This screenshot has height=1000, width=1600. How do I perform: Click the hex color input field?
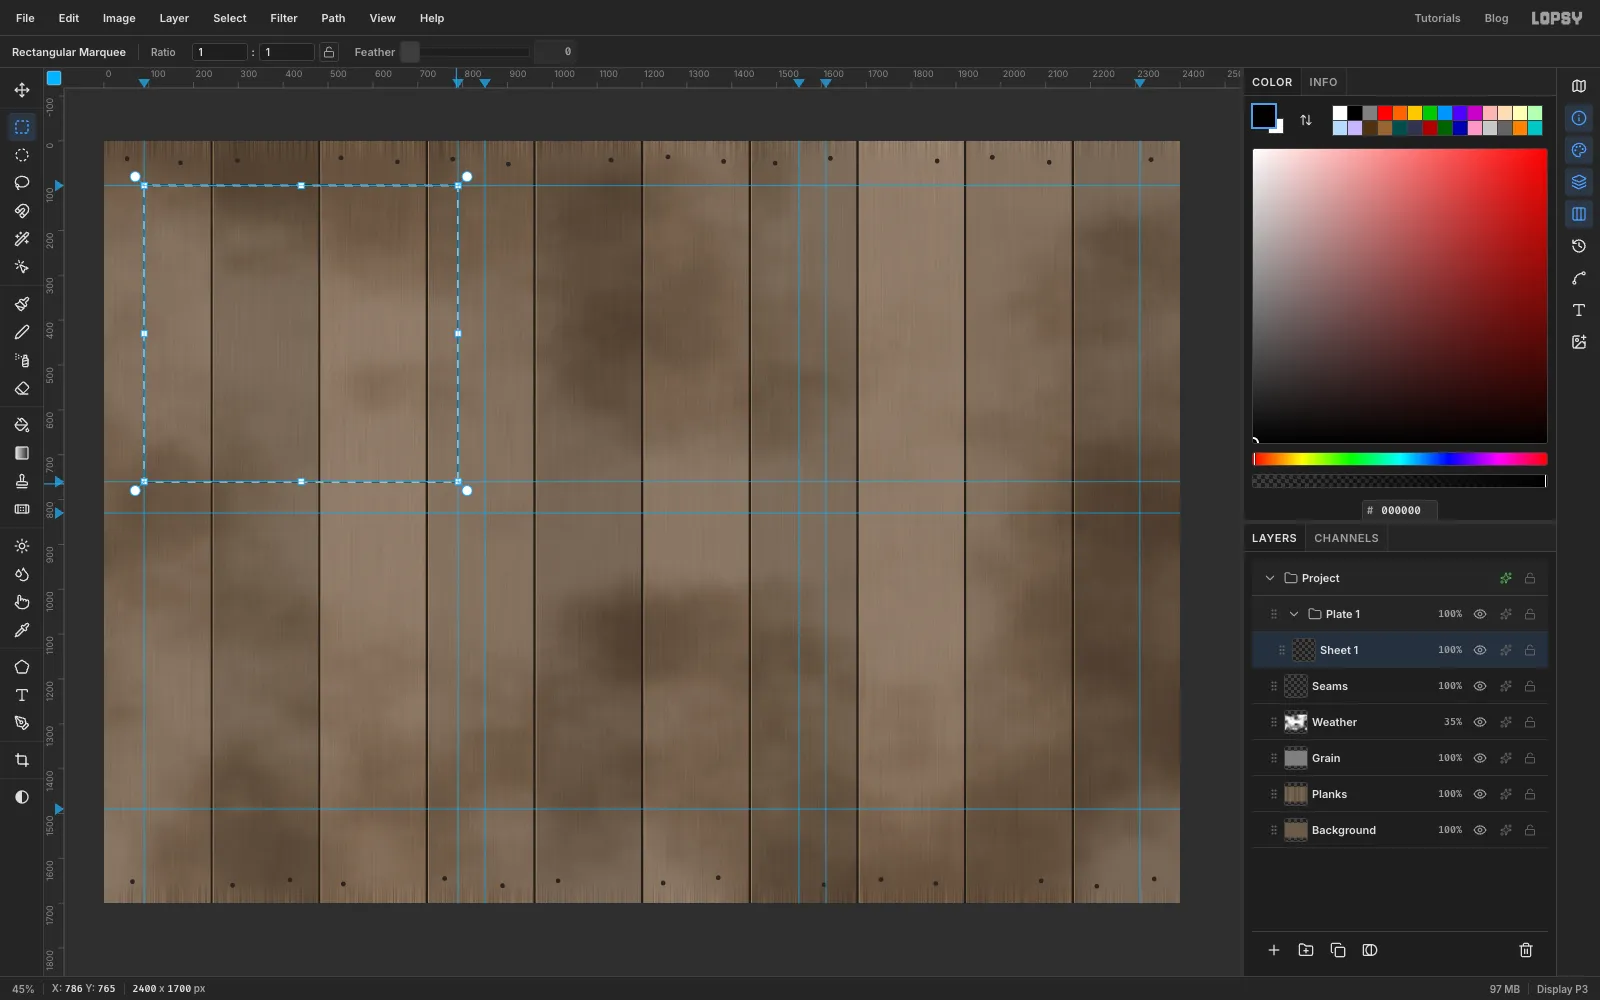point(1400,510)
